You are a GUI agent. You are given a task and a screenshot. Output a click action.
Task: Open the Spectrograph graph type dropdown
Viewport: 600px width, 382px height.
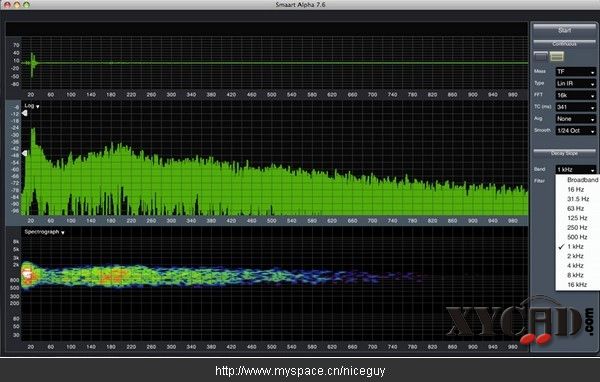coord(44,232)
